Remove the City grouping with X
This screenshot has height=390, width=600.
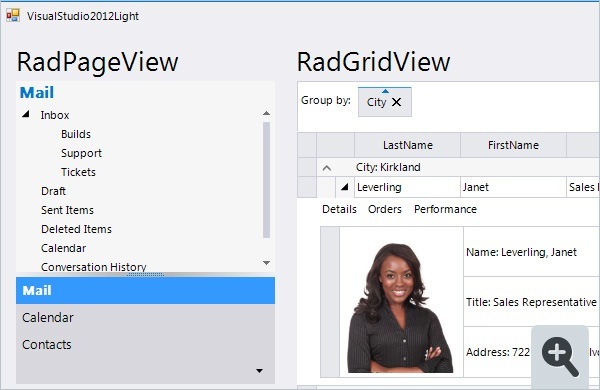pyautogui.click(x=397, y=102)
